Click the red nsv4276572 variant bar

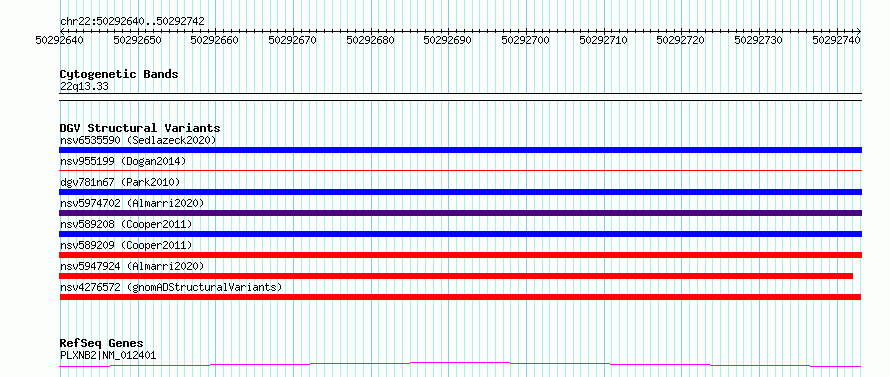(x=460, y=297)
